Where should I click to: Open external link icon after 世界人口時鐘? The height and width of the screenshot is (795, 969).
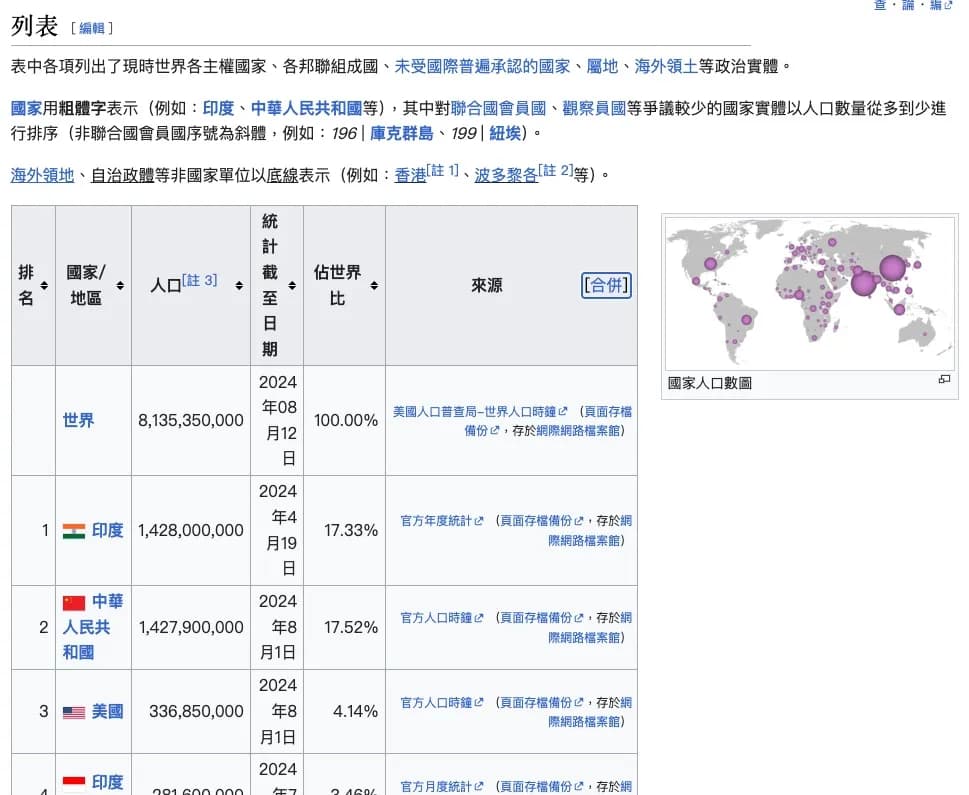(x=562, y=411)
